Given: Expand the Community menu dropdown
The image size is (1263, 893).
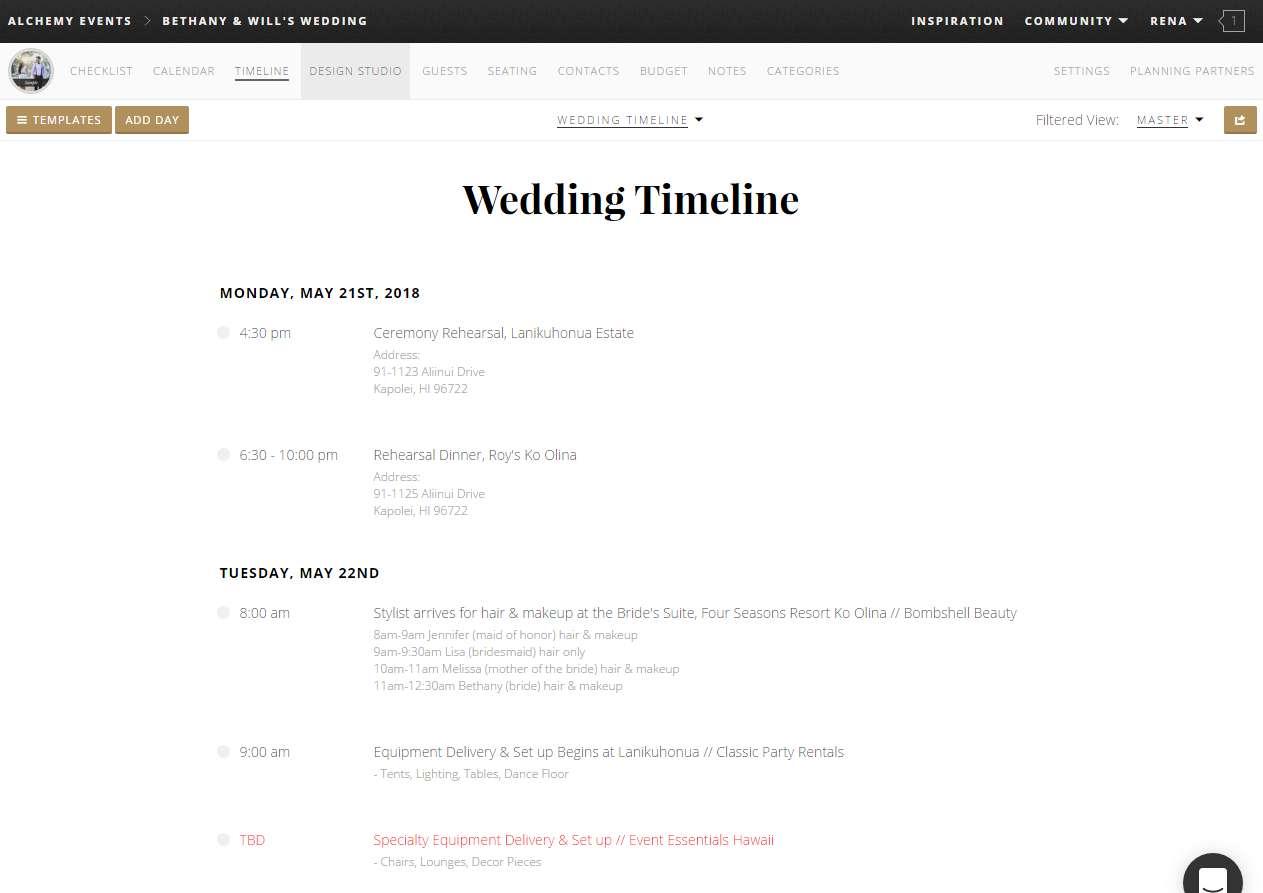Looking at the screenshot, I should pos(1076,21).
